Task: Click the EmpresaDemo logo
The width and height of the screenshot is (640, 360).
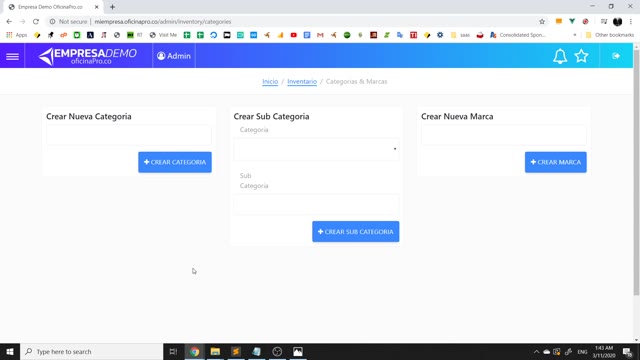Action: pyautogui.click(x=88, y=56)
